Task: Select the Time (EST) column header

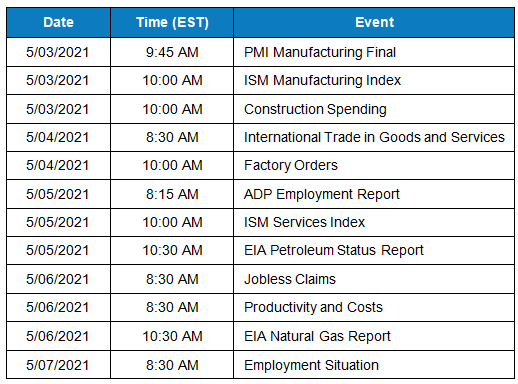Action: [172, 22]
